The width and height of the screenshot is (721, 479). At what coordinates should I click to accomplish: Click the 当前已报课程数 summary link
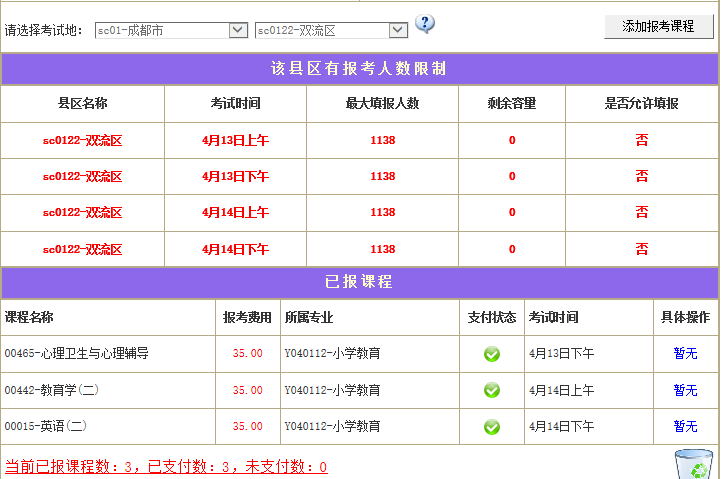166,467
